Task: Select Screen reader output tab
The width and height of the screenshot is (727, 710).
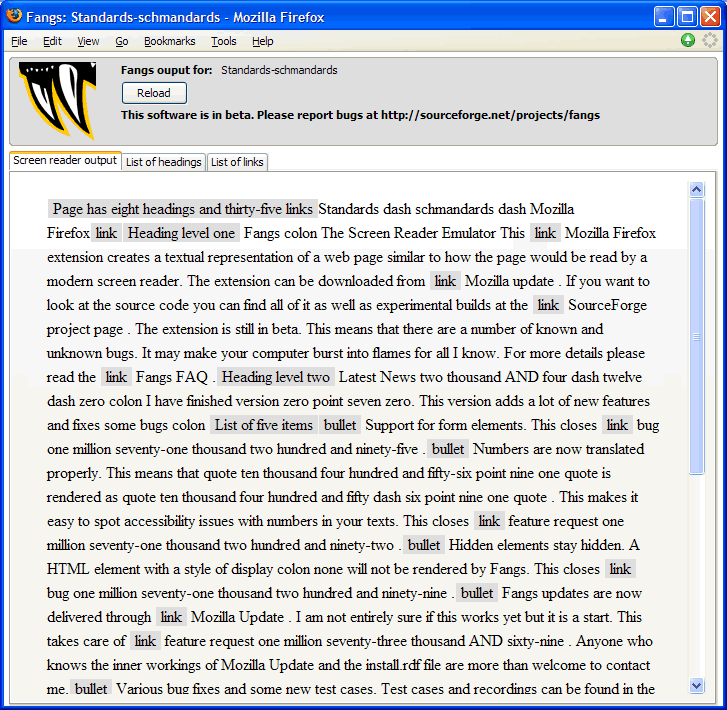Action: coord(65,160)
